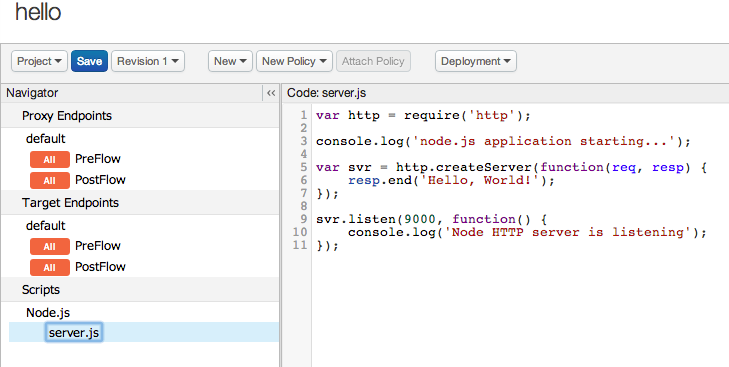Click the All badge beside Target PreFlow
This screenshot has width=729, height=367.
(x=50, y=247)
